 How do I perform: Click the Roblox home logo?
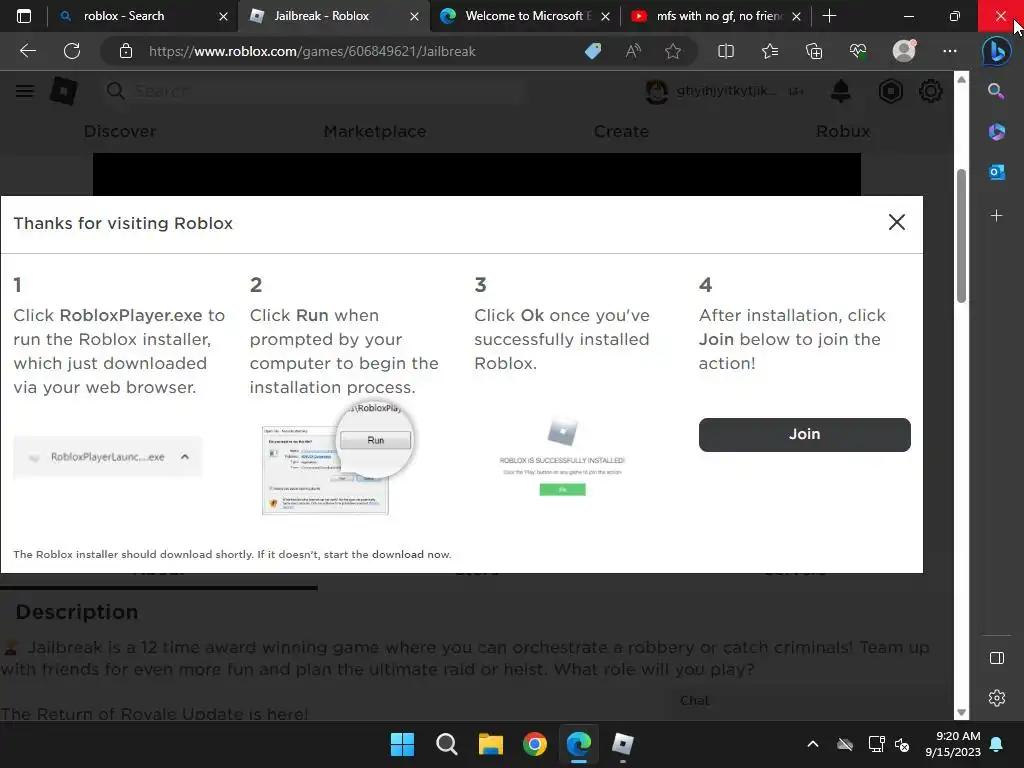coord(64,91)
